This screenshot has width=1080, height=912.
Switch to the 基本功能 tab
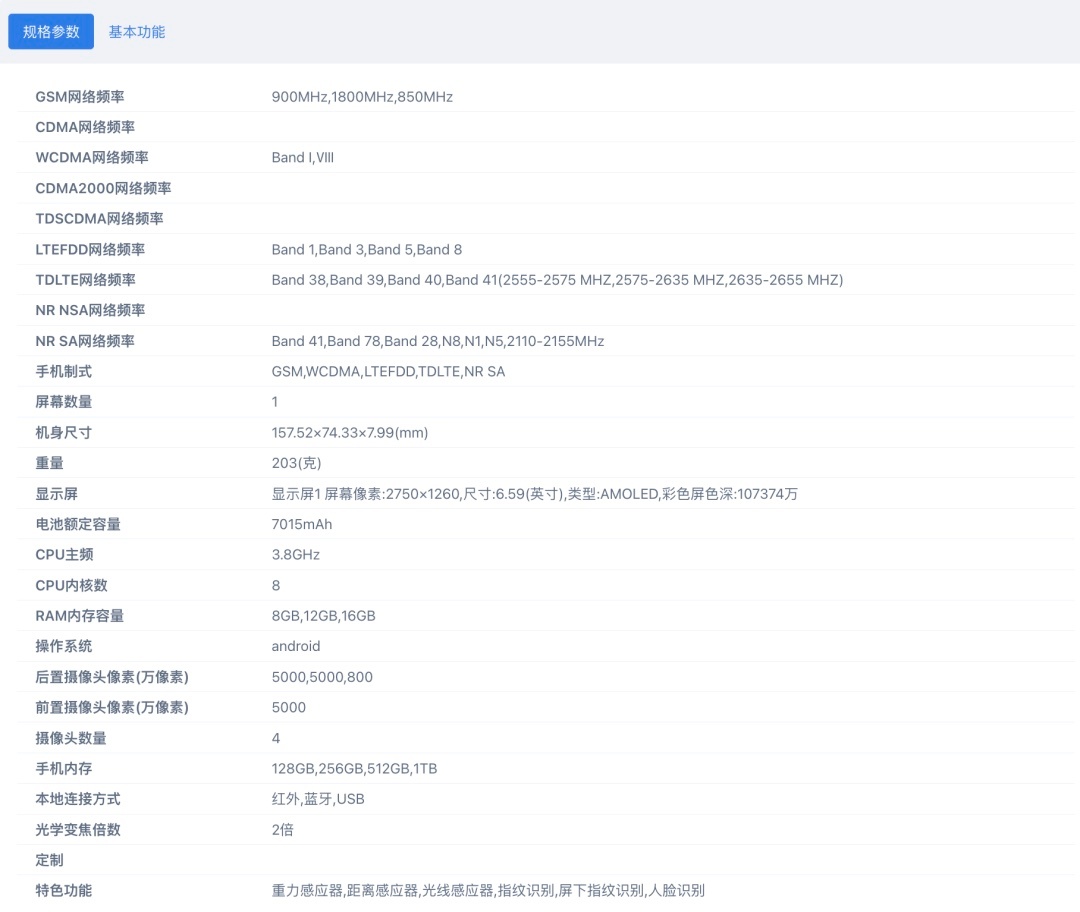(x=136, y=32)
